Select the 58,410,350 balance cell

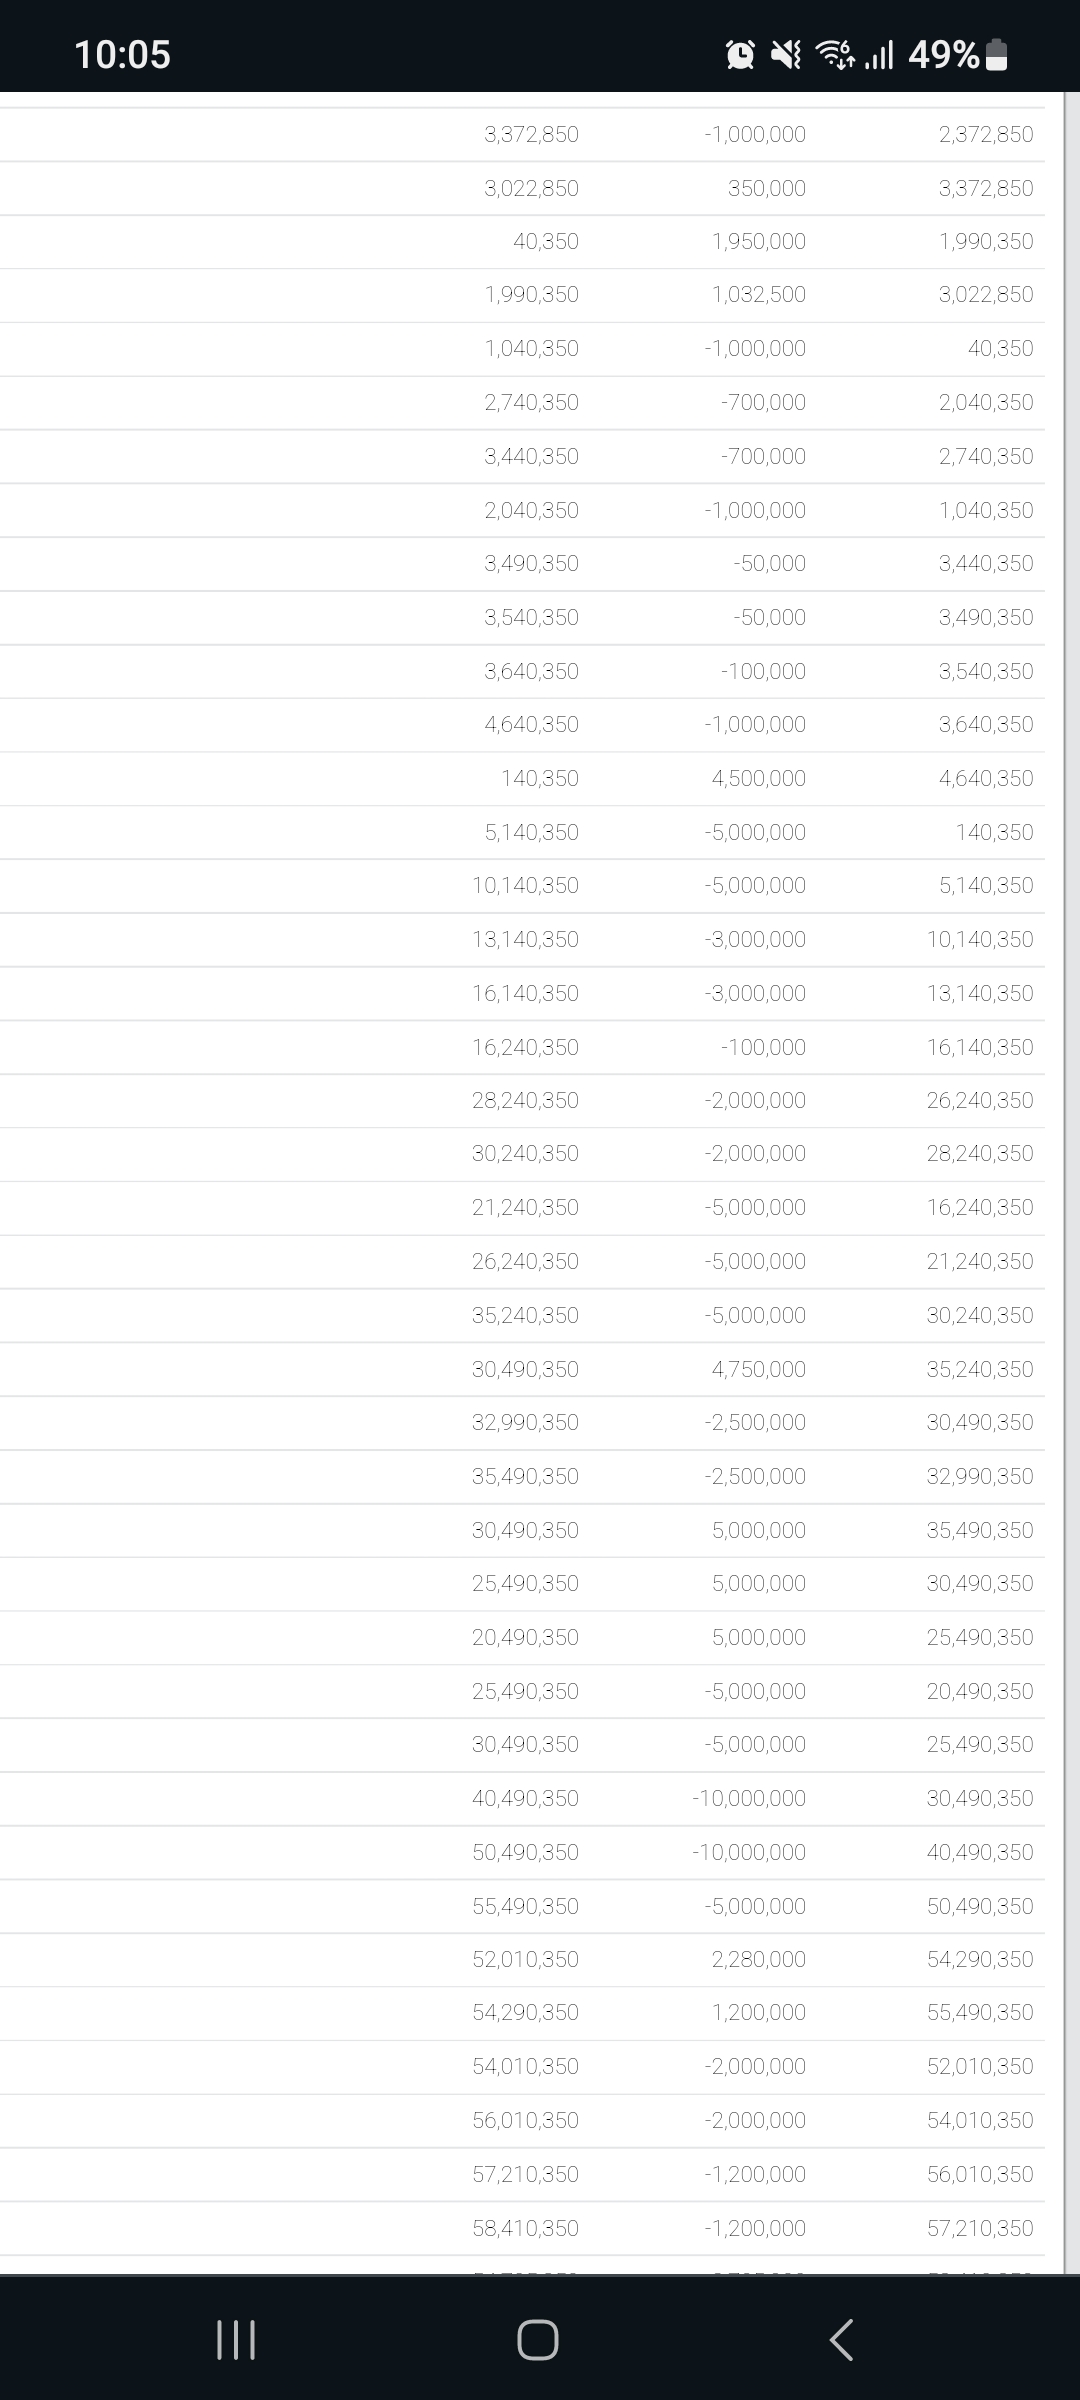coord(525,2228)
